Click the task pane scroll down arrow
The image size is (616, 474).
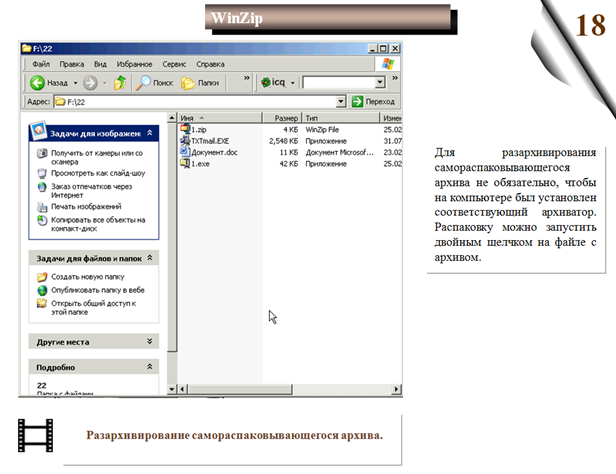tap(172, 389)
